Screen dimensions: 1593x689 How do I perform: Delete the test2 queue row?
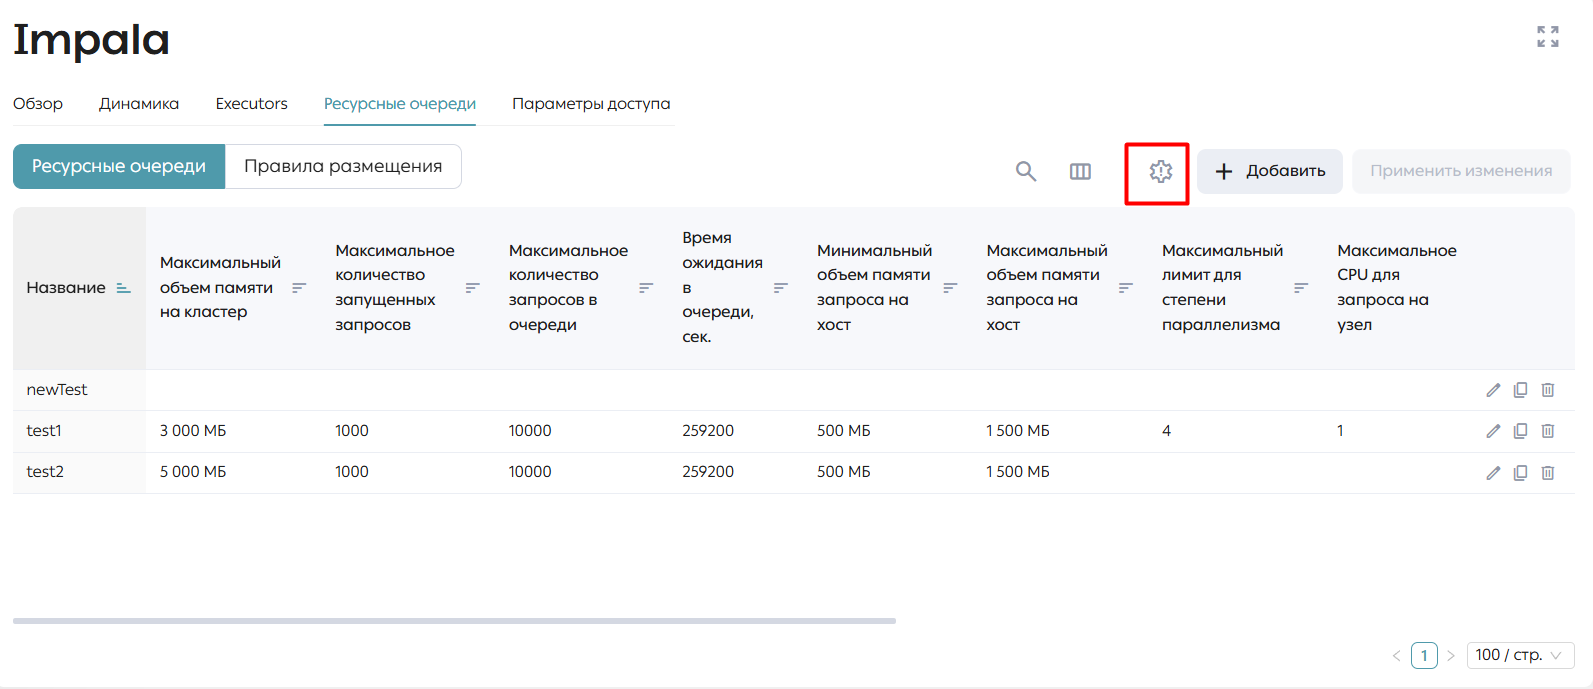click(x=1547, y=473)
